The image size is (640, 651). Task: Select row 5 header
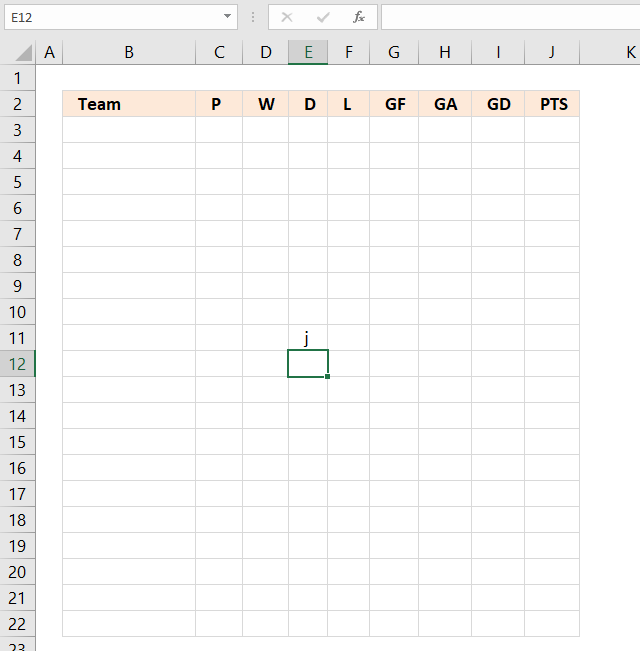click(17, 182)
